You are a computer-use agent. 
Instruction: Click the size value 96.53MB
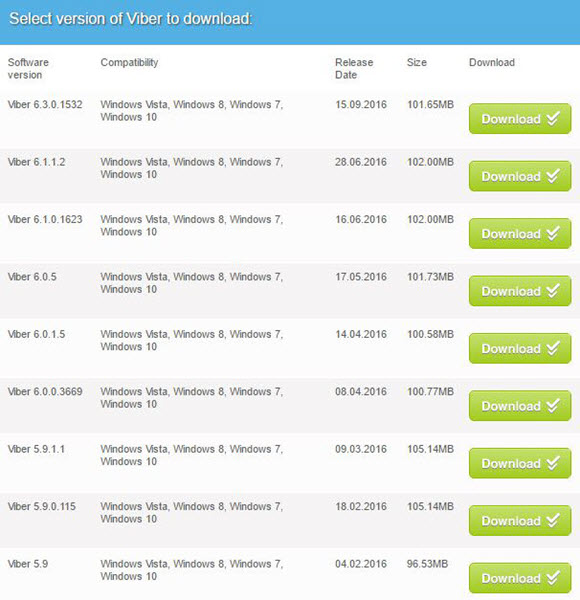click(x=427, y=564)
